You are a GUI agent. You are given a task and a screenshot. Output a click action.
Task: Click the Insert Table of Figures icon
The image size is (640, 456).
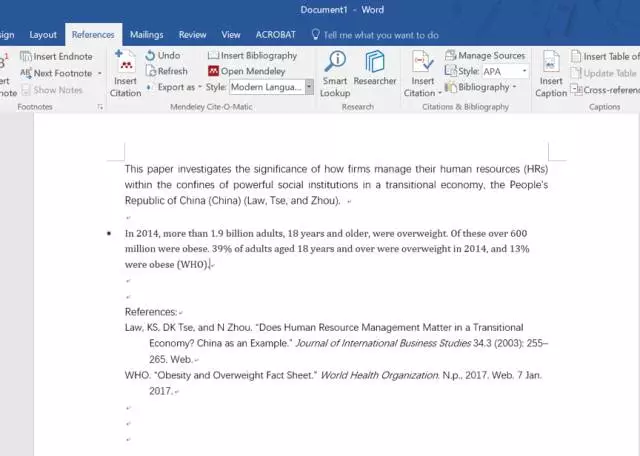click(x=576, y=56)
